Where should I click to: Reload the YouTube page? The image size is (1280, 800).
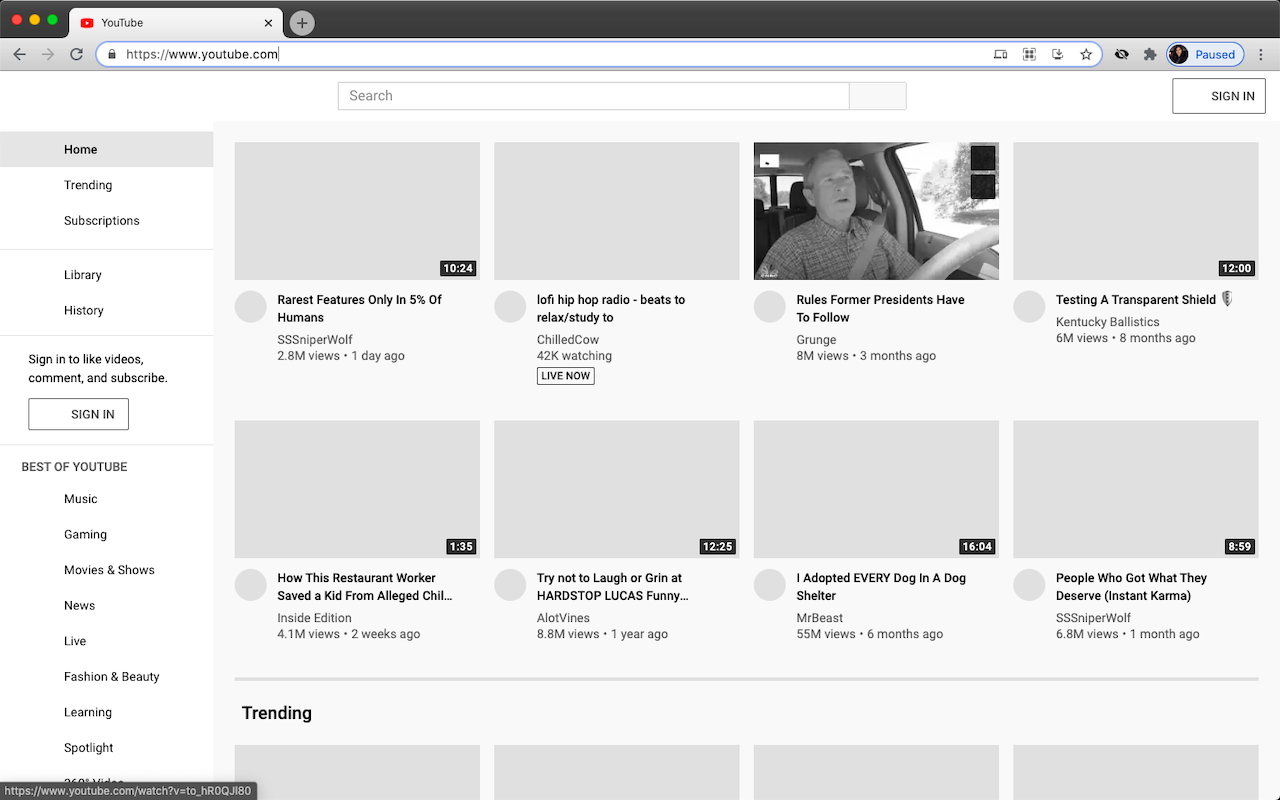click(76, 54)
